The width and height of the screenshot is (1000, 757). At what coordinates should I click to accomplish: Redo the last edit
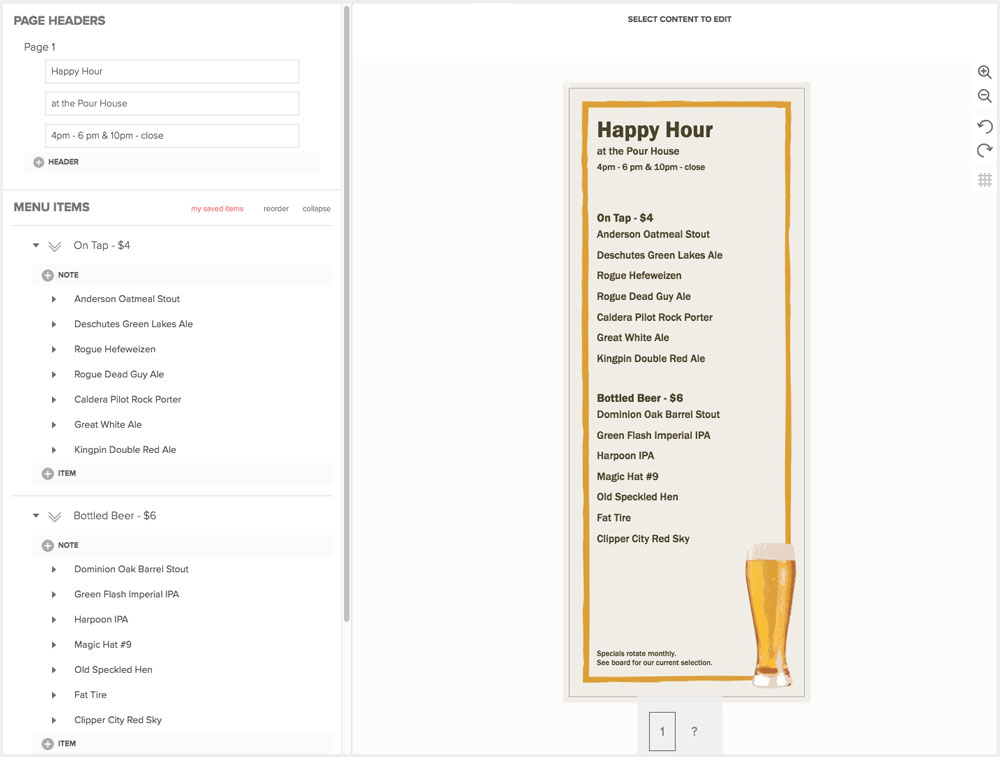(x=985, y=151)
